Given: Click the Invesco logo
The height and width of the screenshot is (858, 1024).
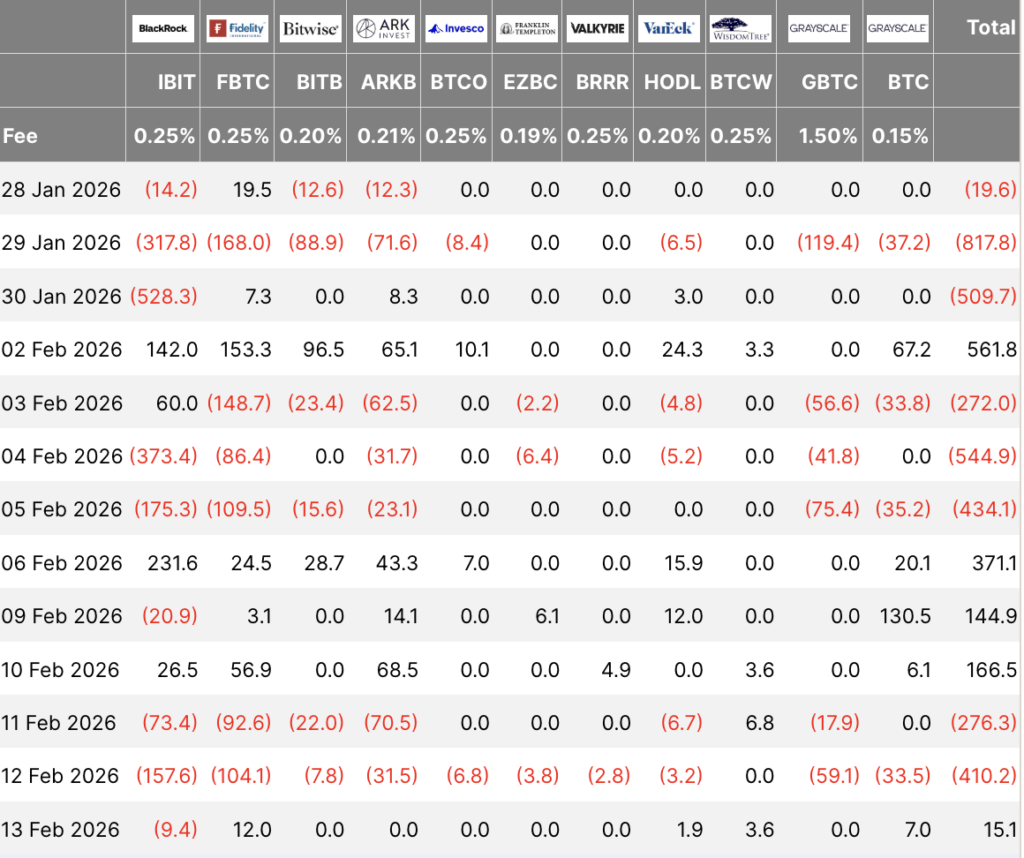Looking at the screenshot, I should (x=456, y=28).
